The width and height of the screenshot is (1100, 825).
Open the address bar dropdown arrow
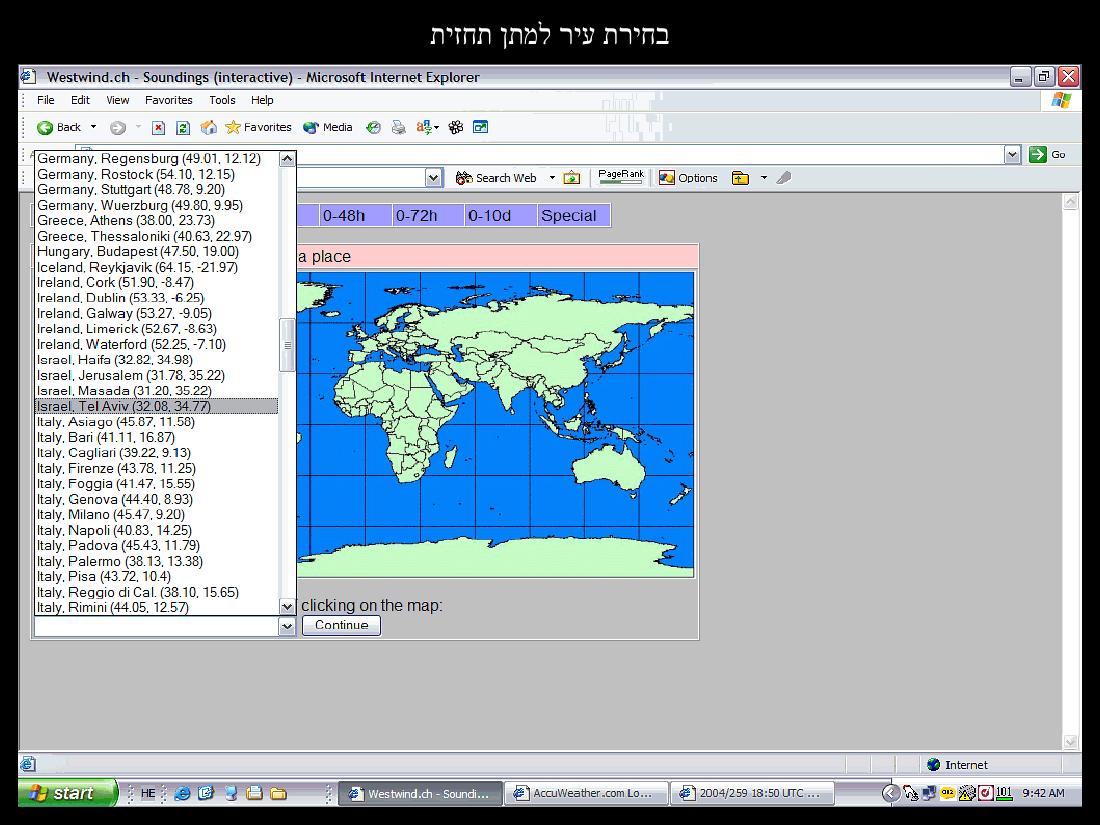click(x=1012, y=155)
